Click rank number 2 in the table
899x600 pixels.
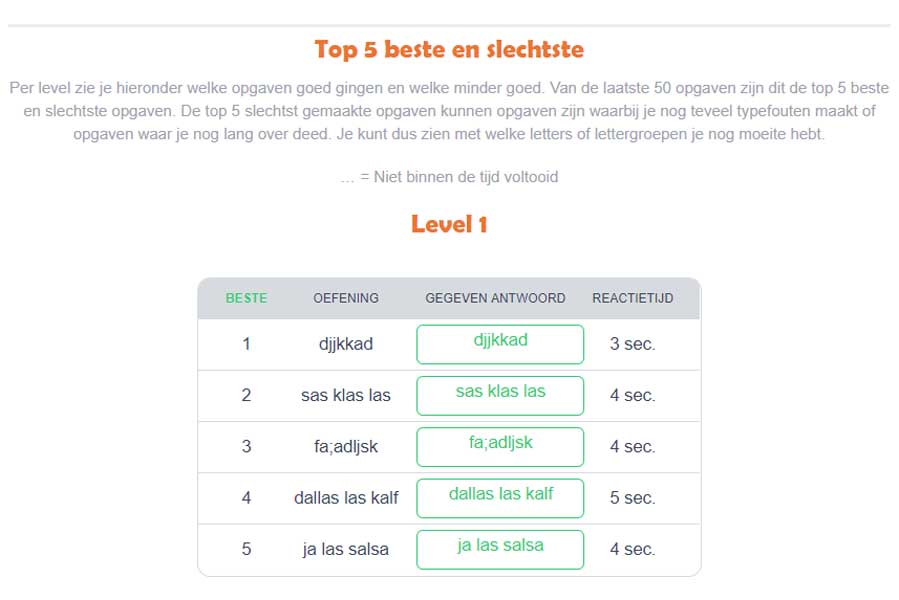click(247, 395)
